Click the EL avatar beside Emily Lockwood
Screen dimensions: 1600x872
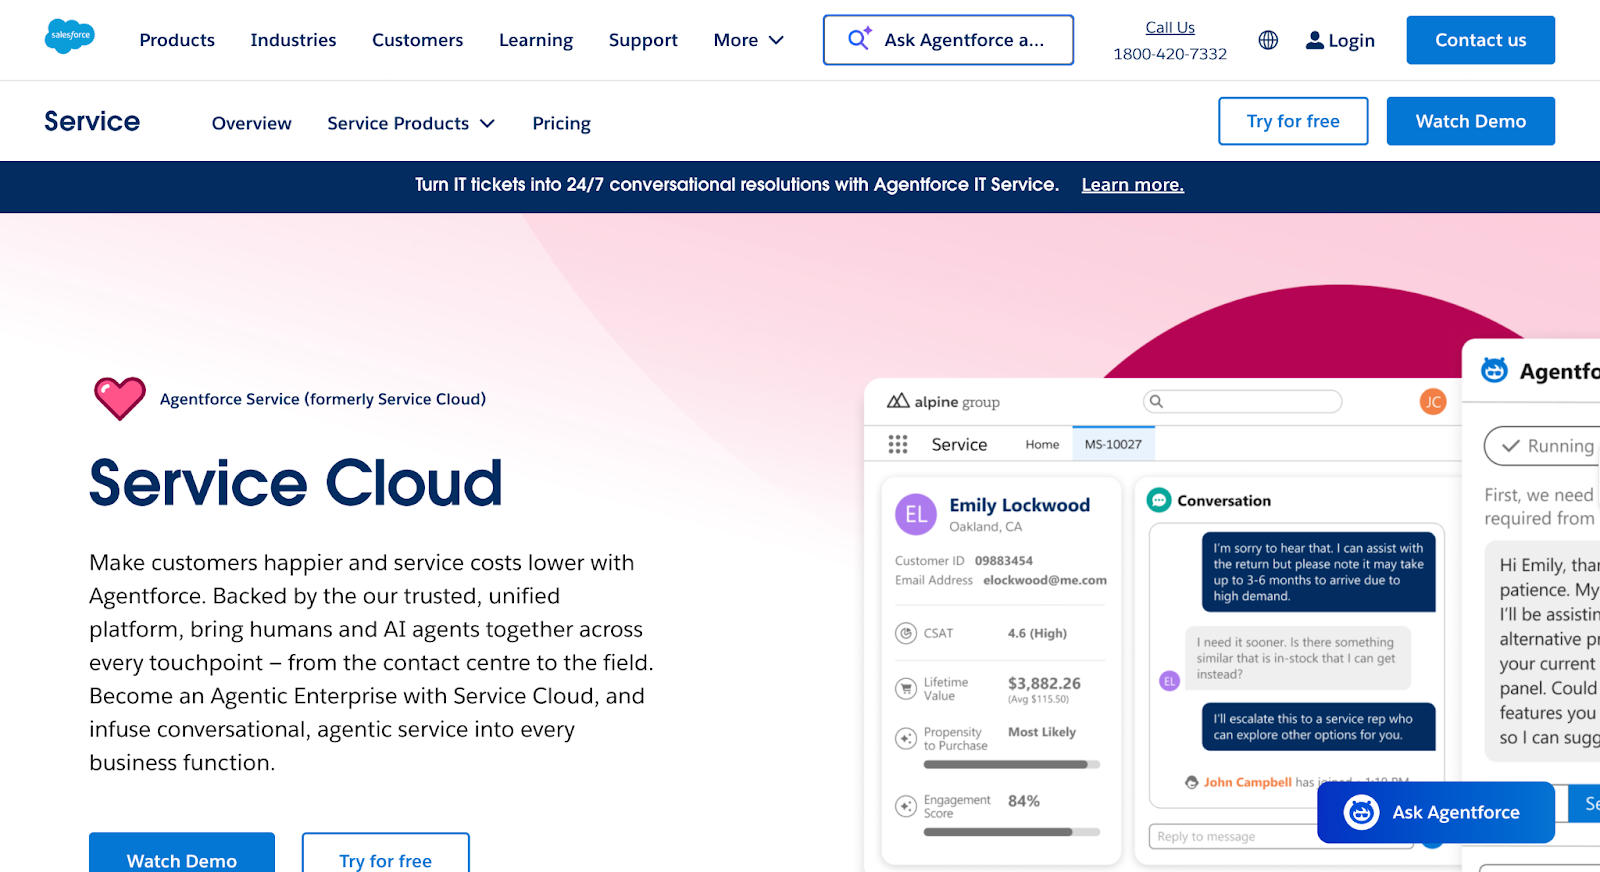(916, 514)
